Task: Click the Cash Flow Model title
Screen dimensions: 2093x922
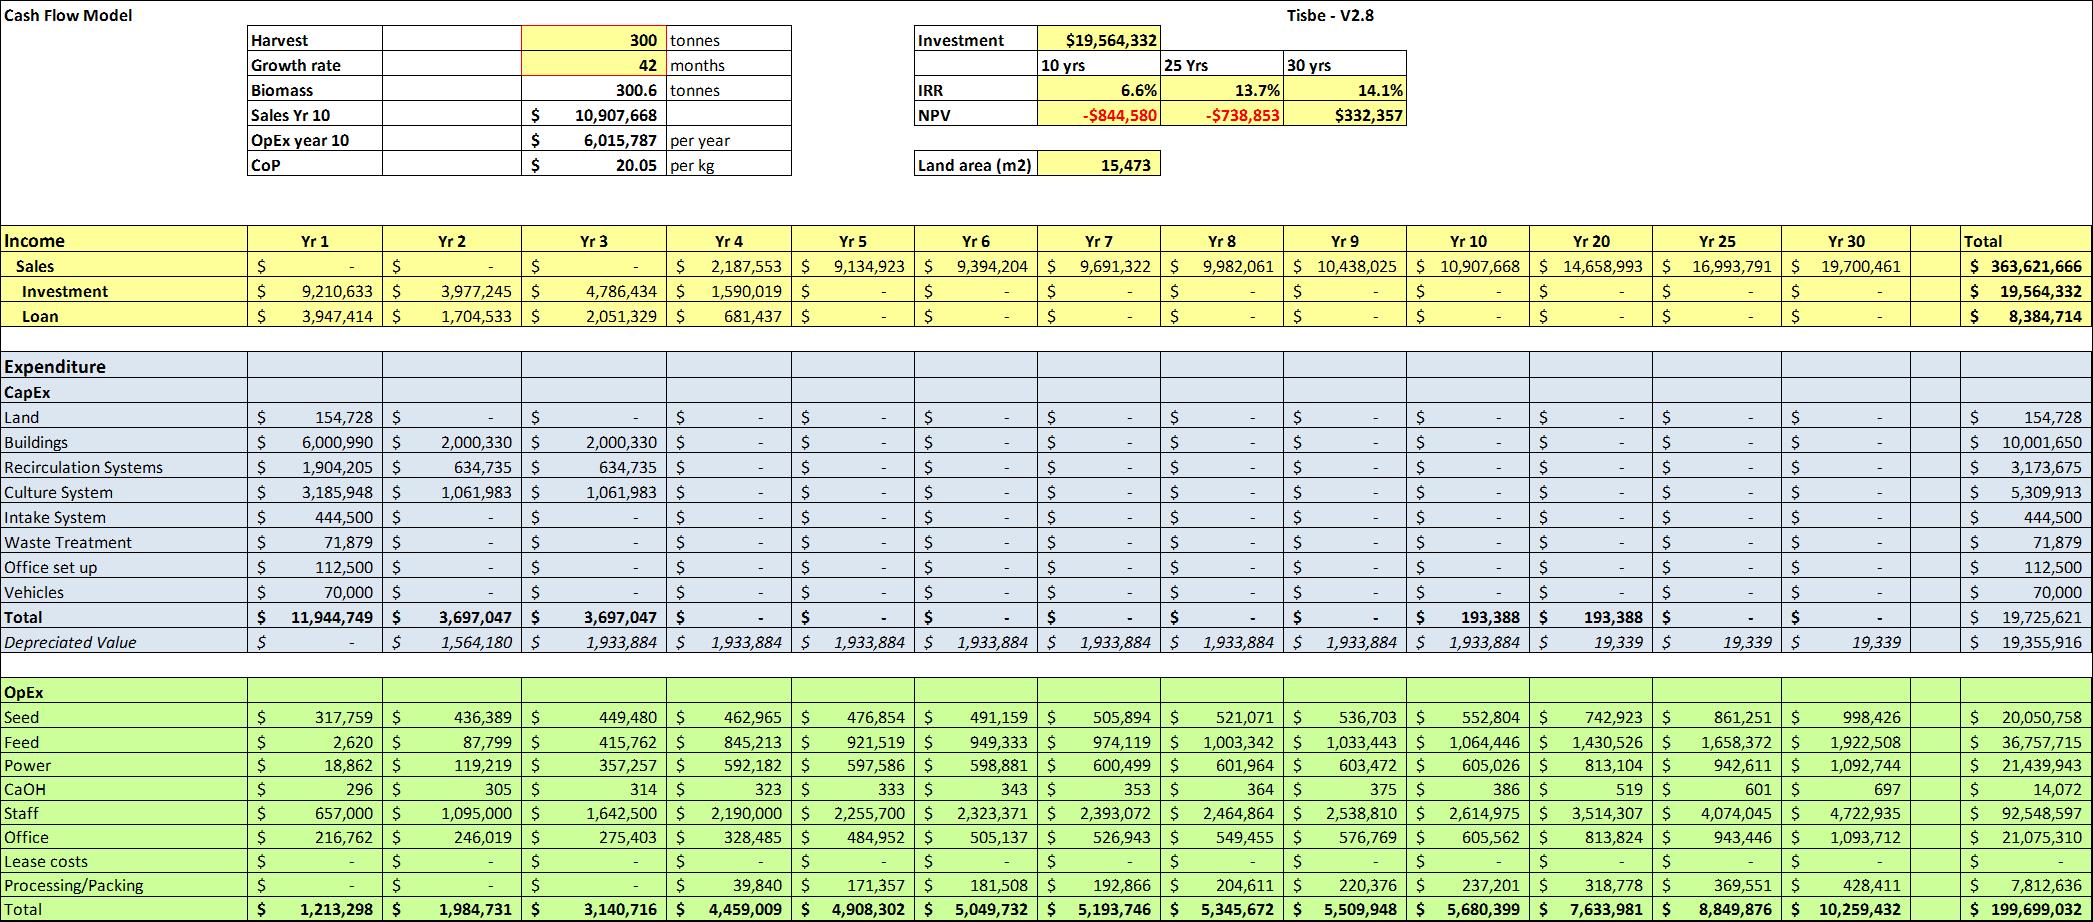Action: pyautogui.click(x=68, y=15)
